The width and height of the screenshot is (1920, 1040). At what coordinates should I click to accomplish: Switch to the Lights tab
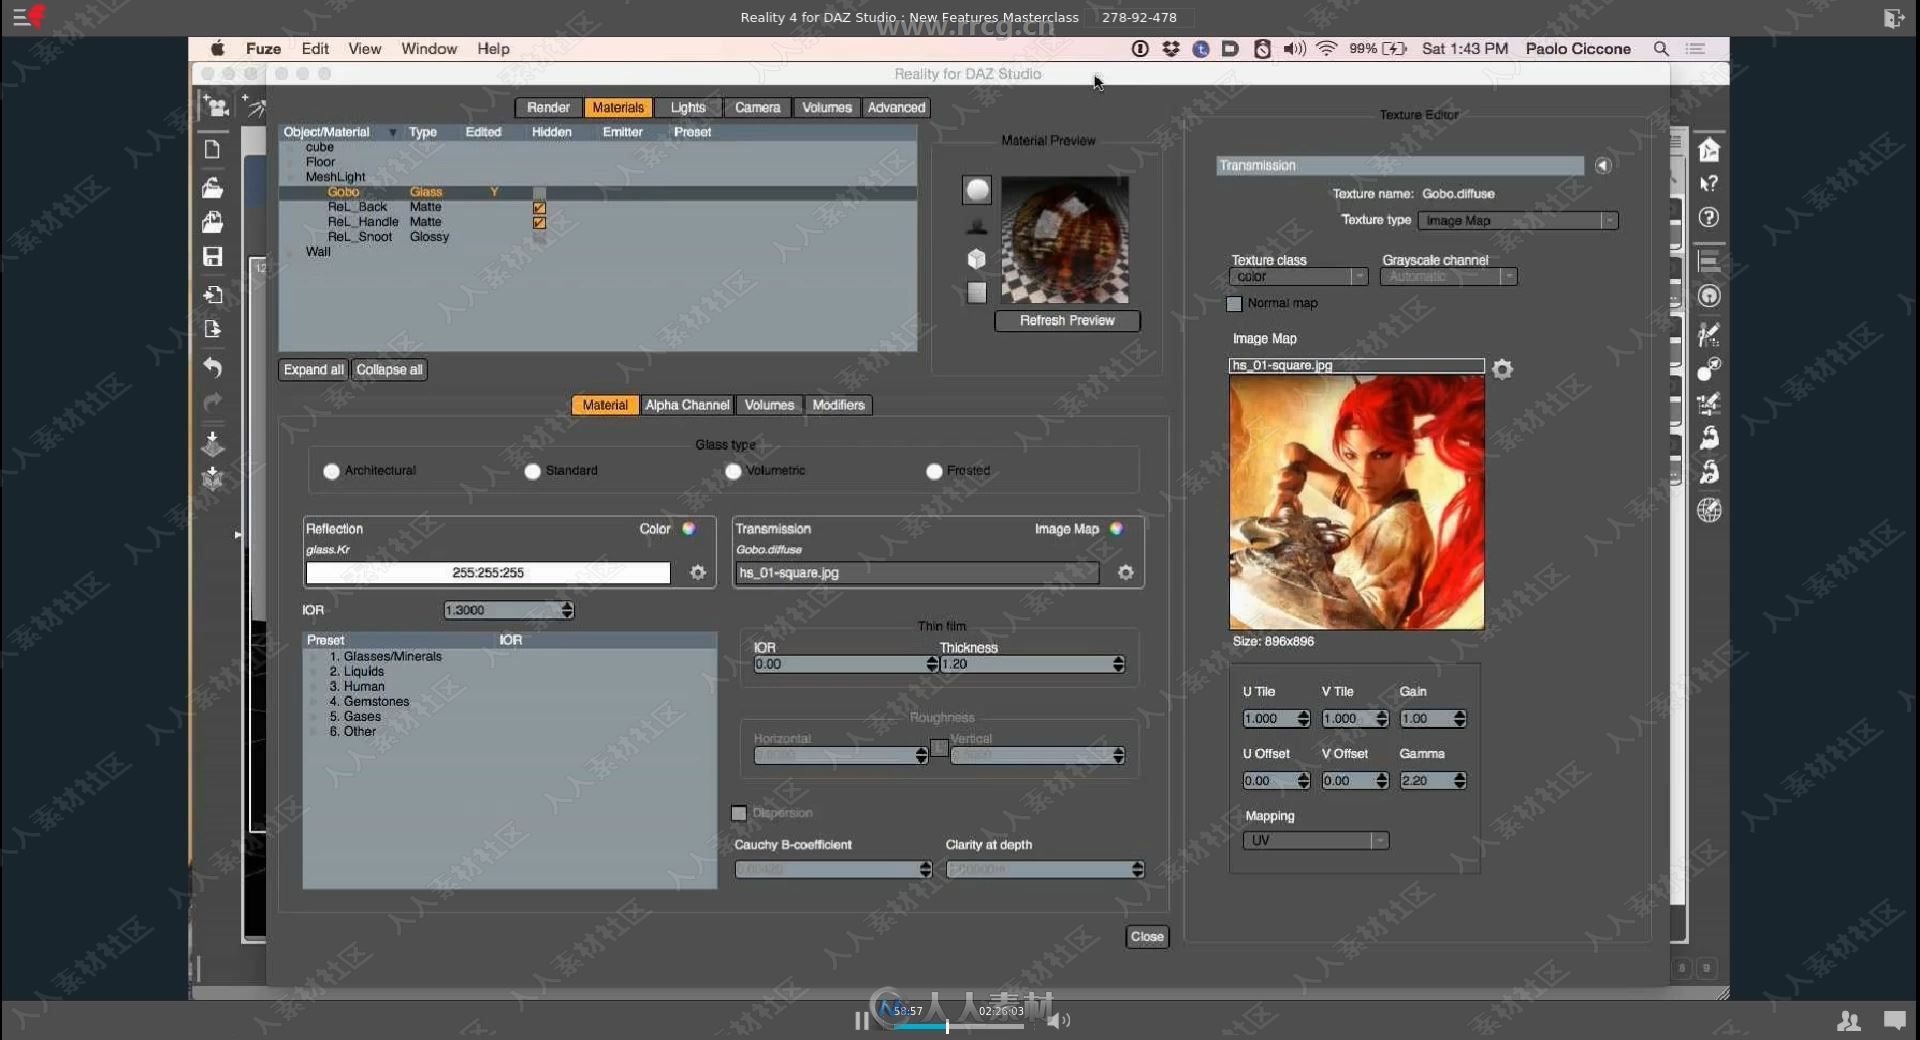pos(688,108)
